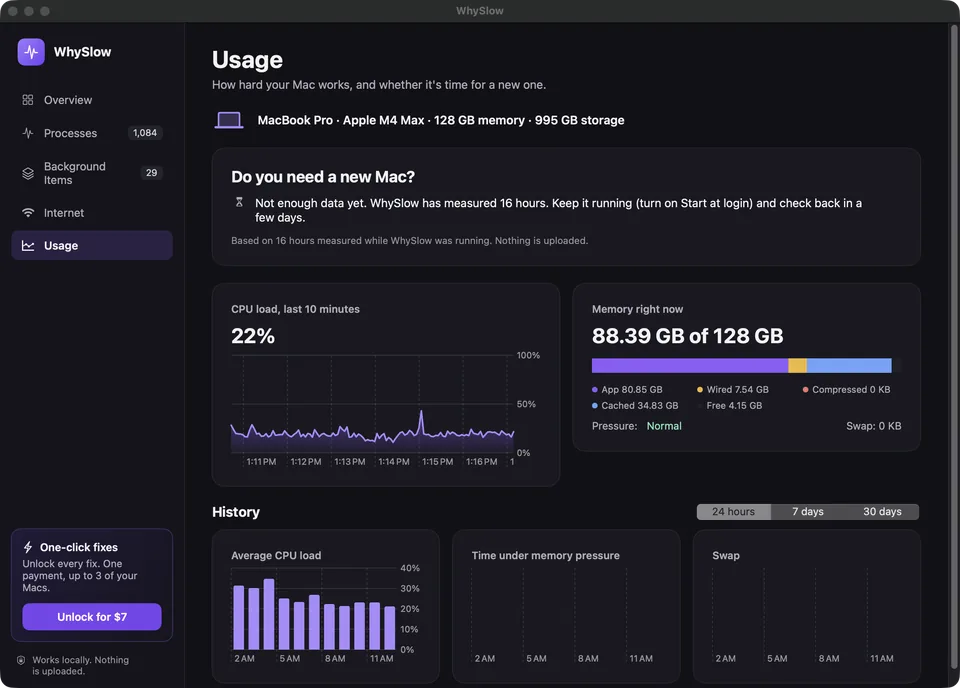
Task: Click the Background Items count badge 29
Action: pyautogui.click(x=151, y=173)
